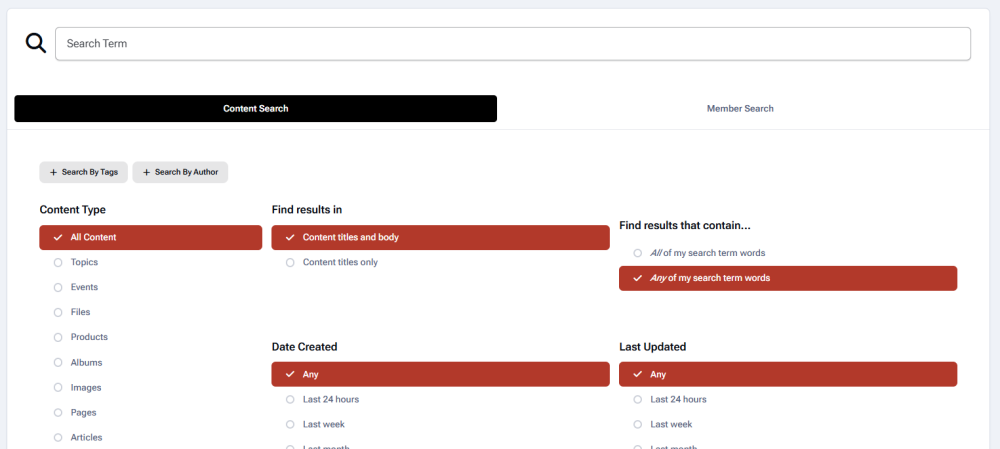Image resolution: width=1000 pixels, height=449 pixels.
Task: Select Any of my search term words
Action: click(x=788, y=278)
